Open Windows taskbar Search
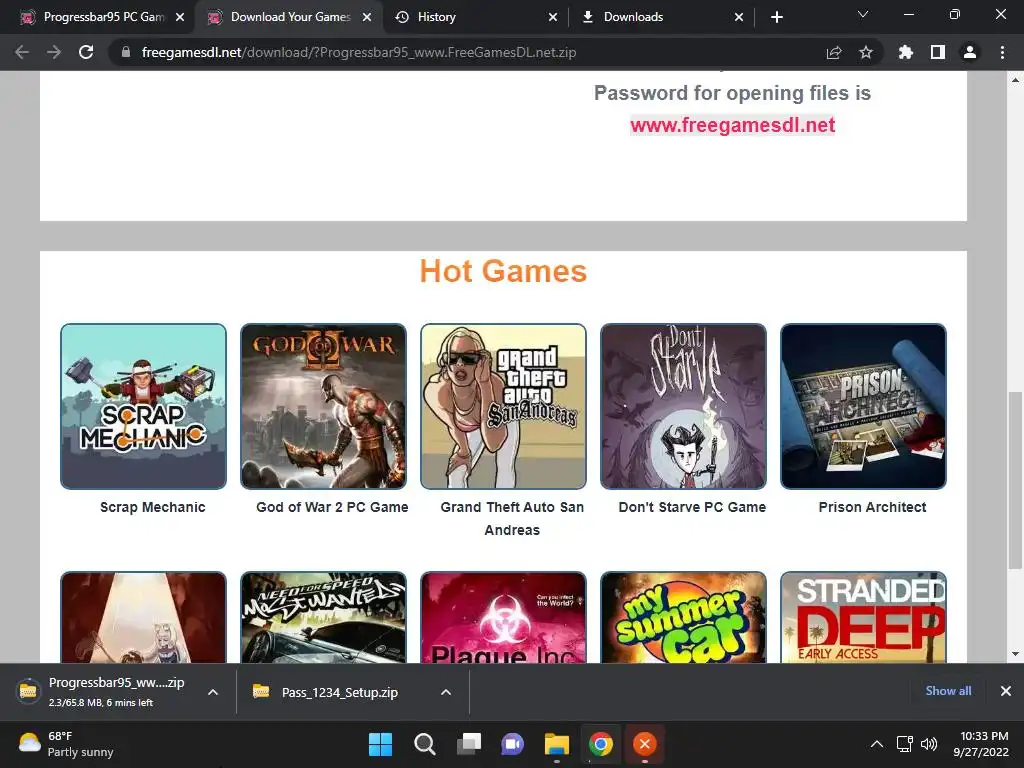Image resolution: width=1024 pixels, height=768 pixels. pos(424,744)
